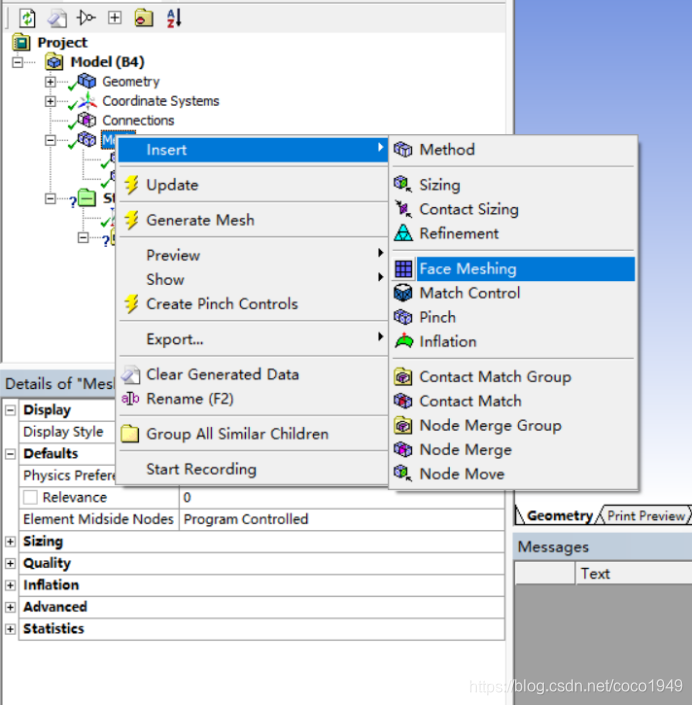Click the Sizing submenu icon
The height and width of the screenshot is (705, 693).
coord(403,184)
